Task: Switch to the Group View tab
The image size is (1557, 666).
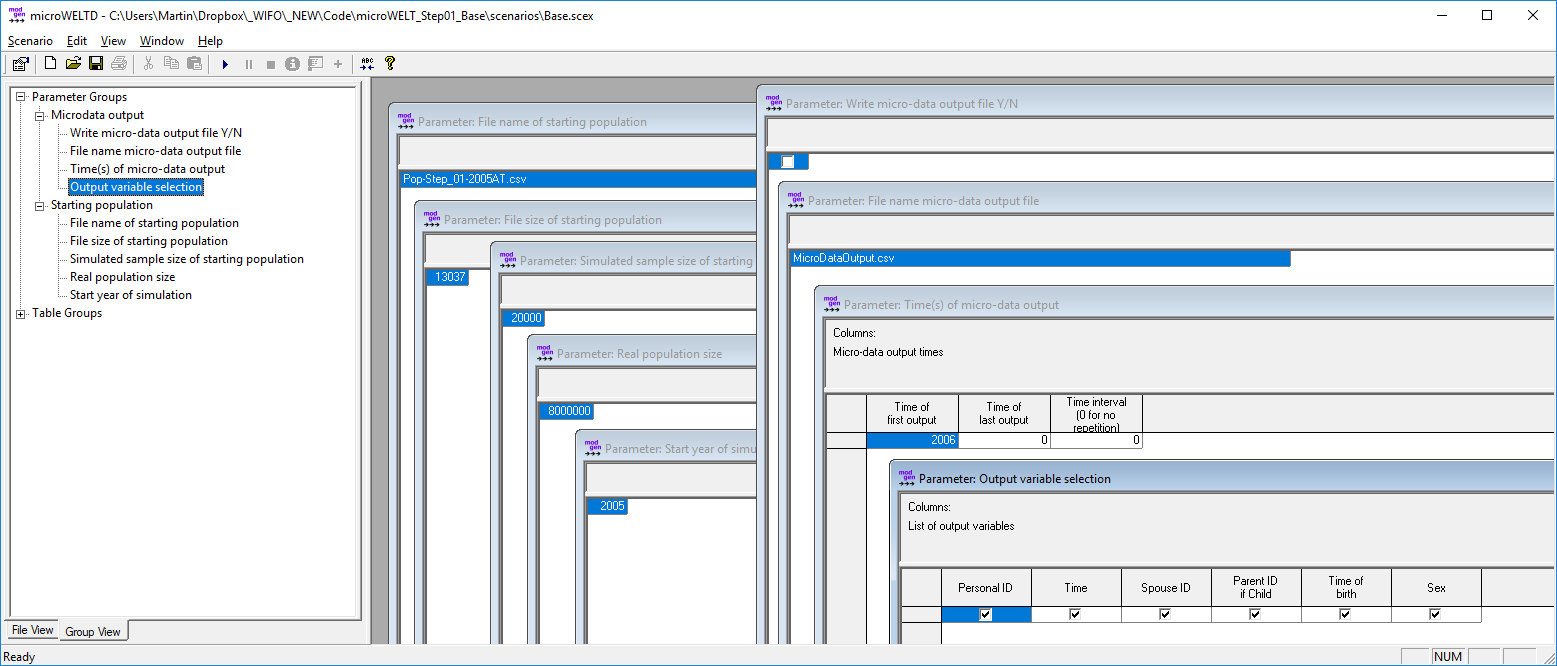Action: click(x=93, y=631)
